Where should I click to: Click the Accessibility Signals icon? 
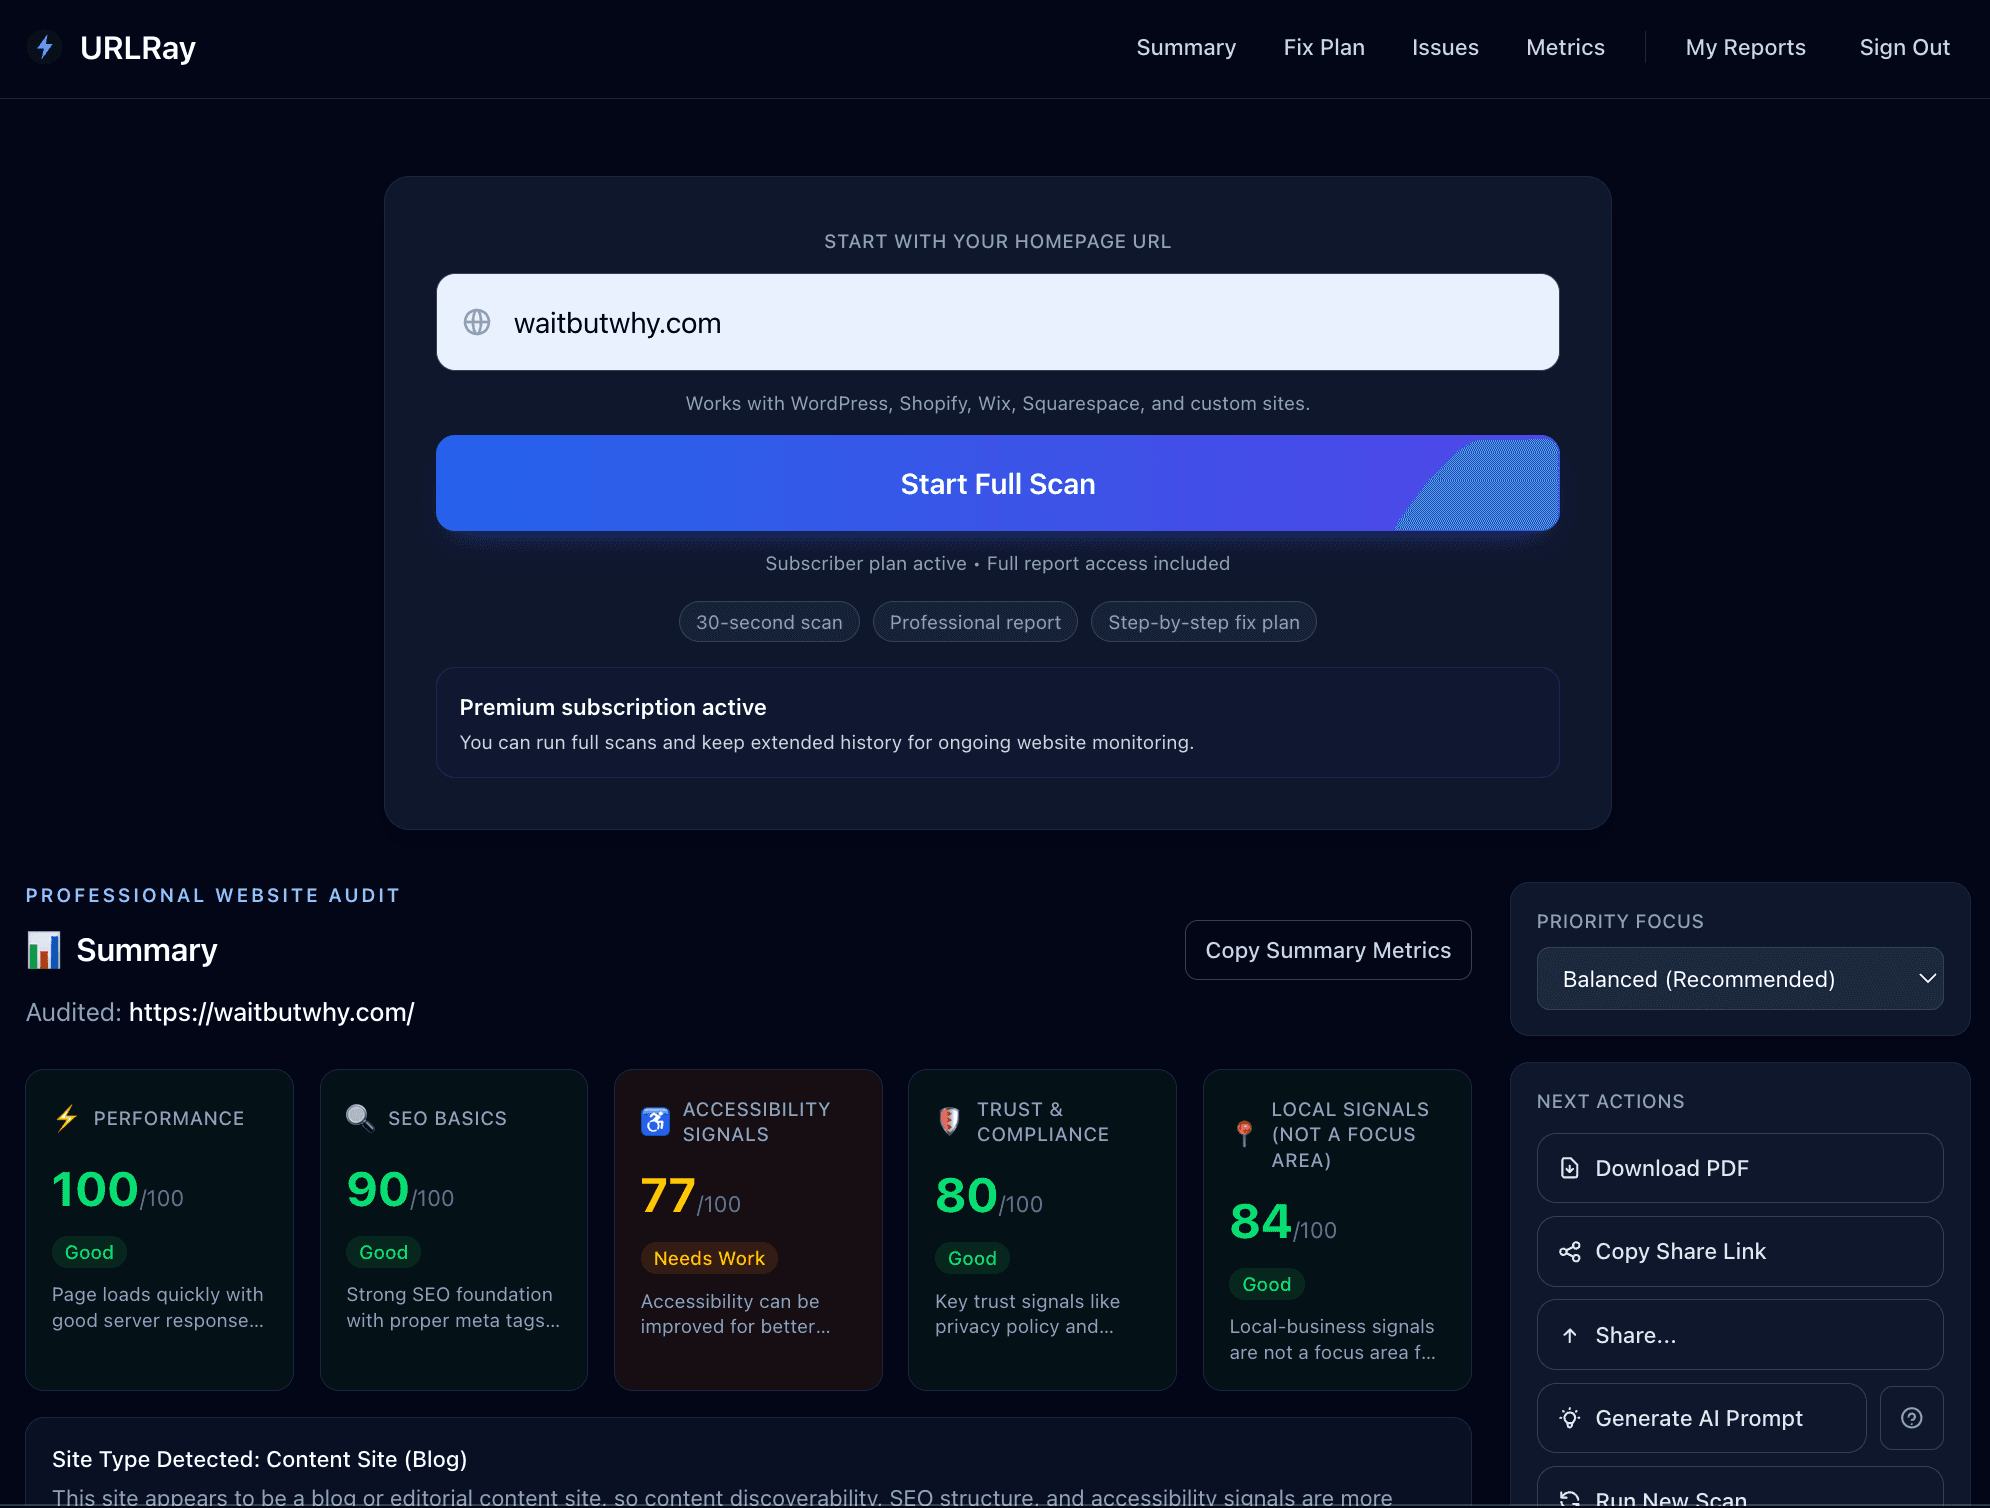click(655, 1121)
